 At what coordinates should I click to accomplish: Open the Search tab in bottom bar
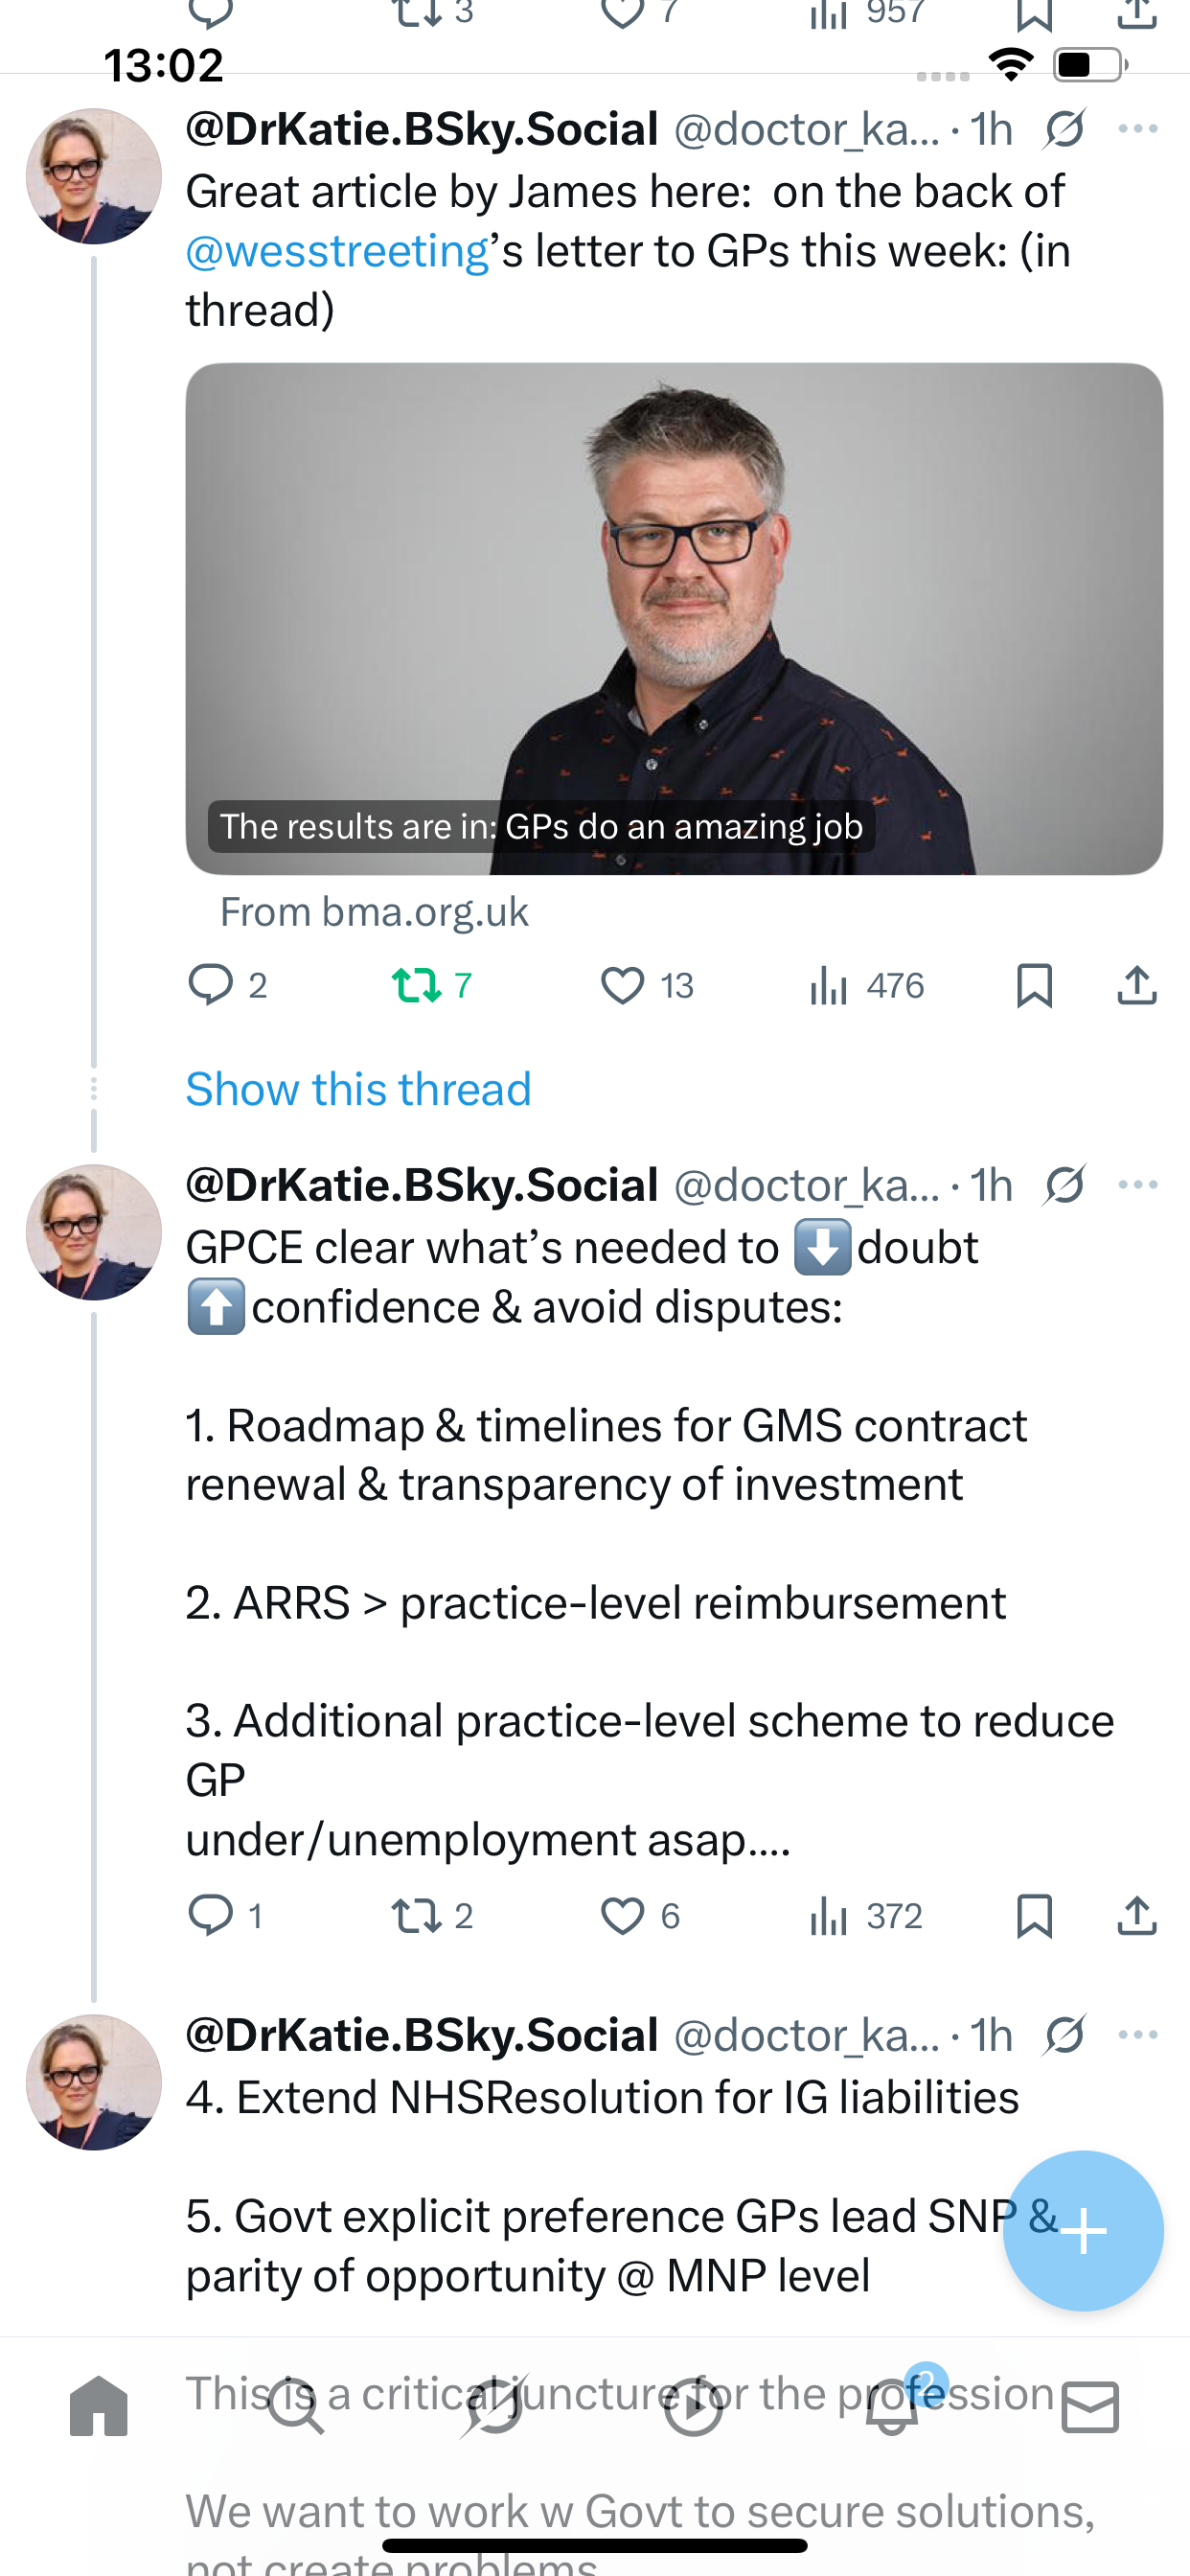click(x=296, y=2407)
